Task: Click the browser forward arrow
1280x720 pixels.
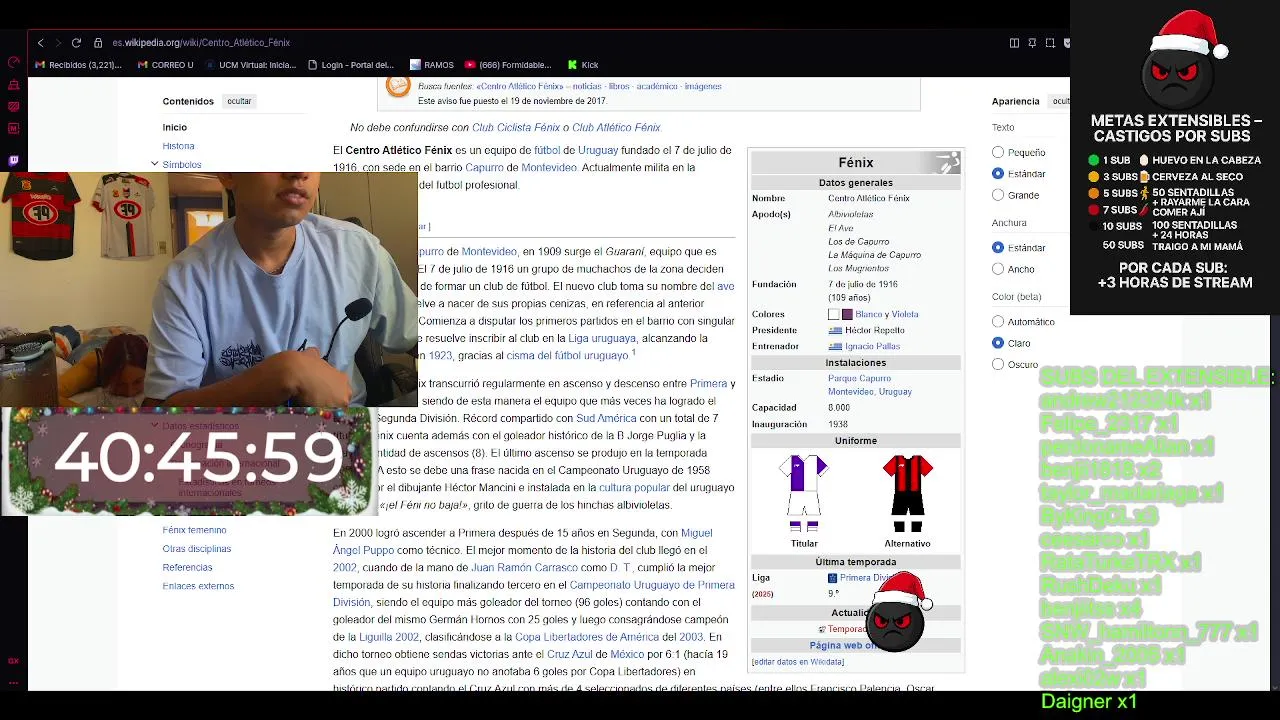Action: (58, 43)
